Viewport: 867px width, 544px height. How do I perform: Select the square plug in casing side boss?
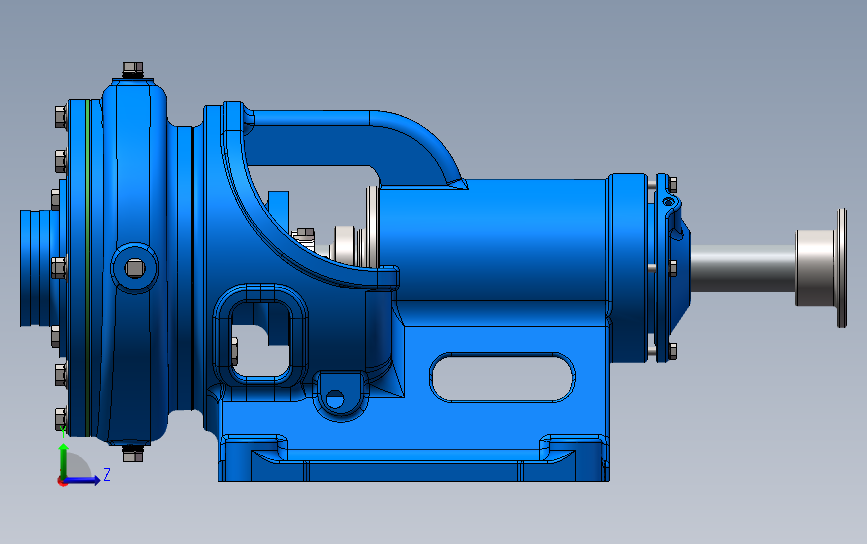tap(134, 269)
